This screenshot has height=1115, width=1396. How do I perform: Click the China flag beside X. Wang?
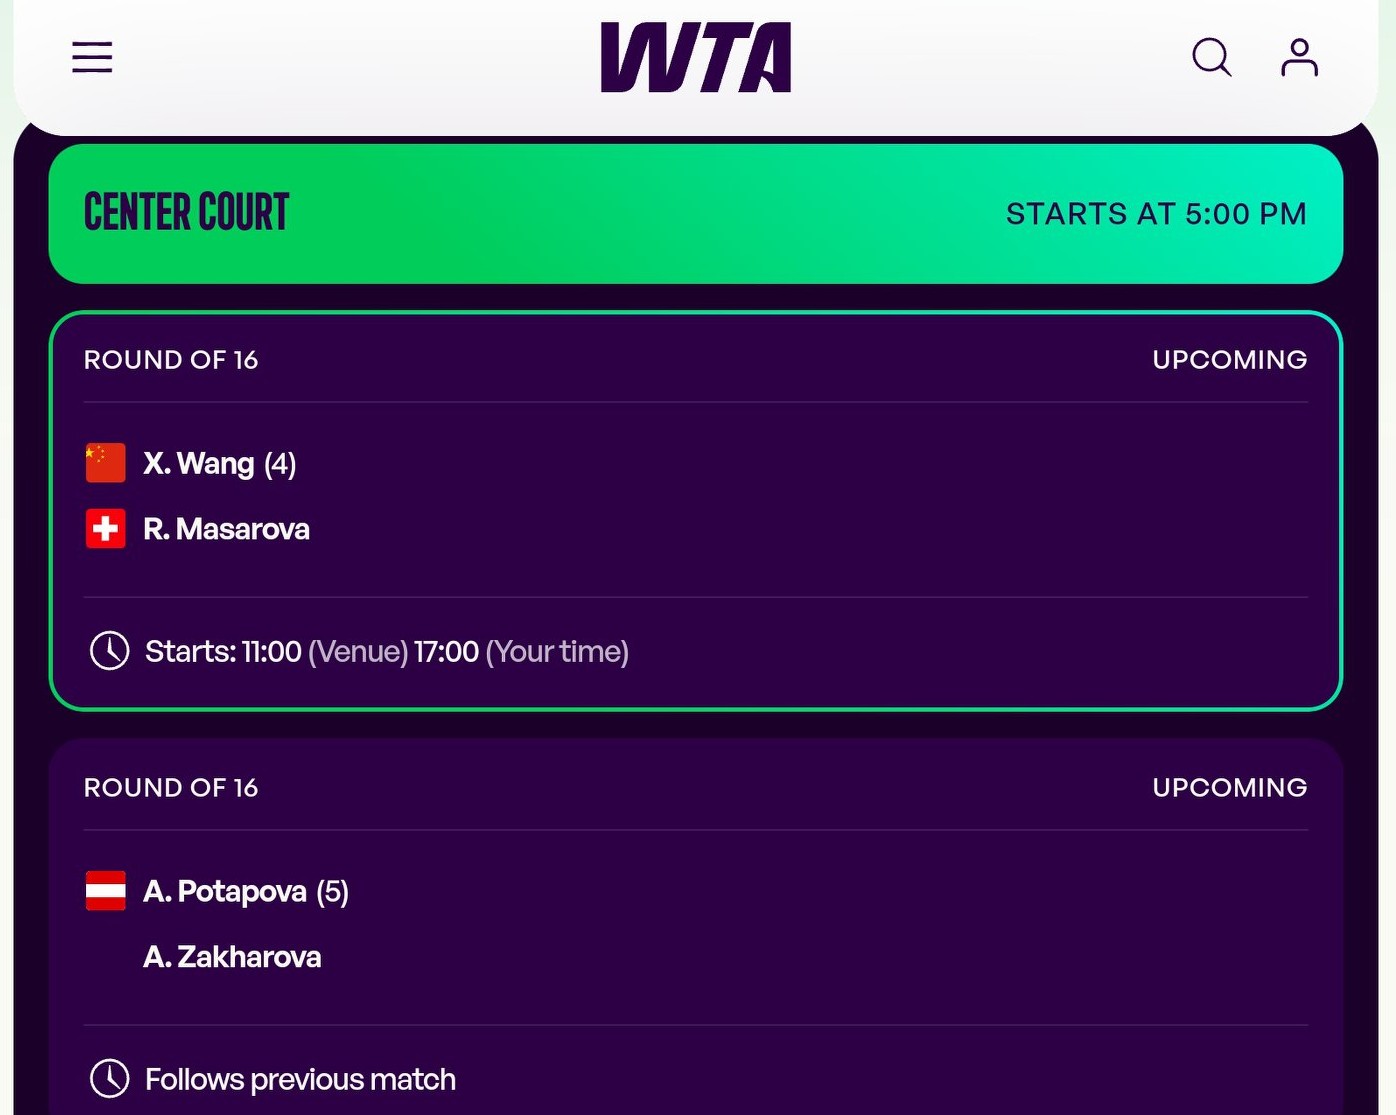click(106, 463)
